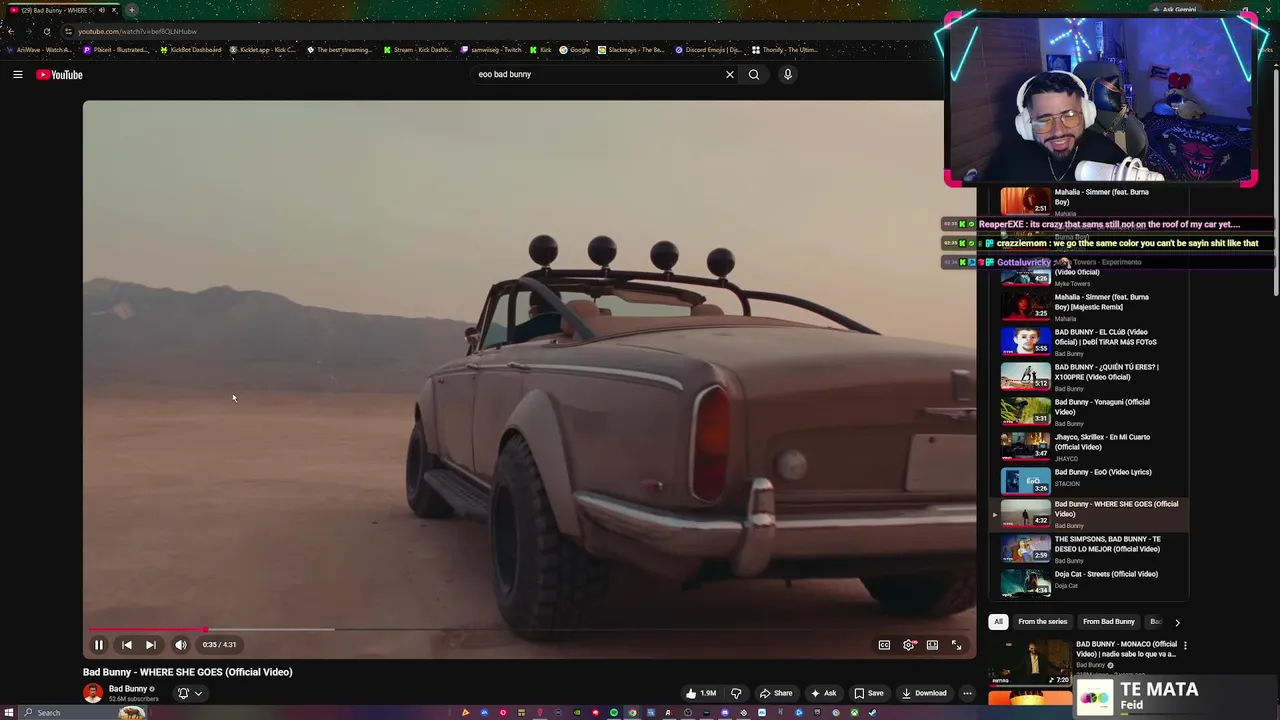
Task: Open the player settings gear
Action: click(909, 645)
